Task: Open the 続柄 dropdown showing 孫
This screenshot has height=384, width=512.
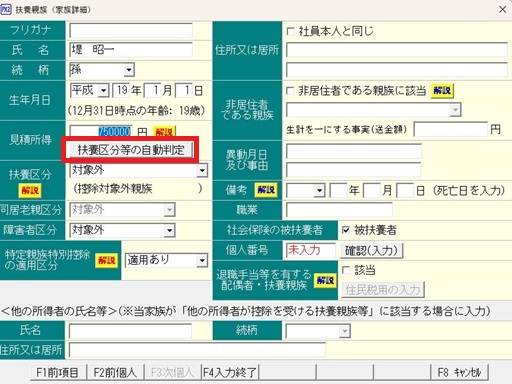Action: [x=129, y=70]
